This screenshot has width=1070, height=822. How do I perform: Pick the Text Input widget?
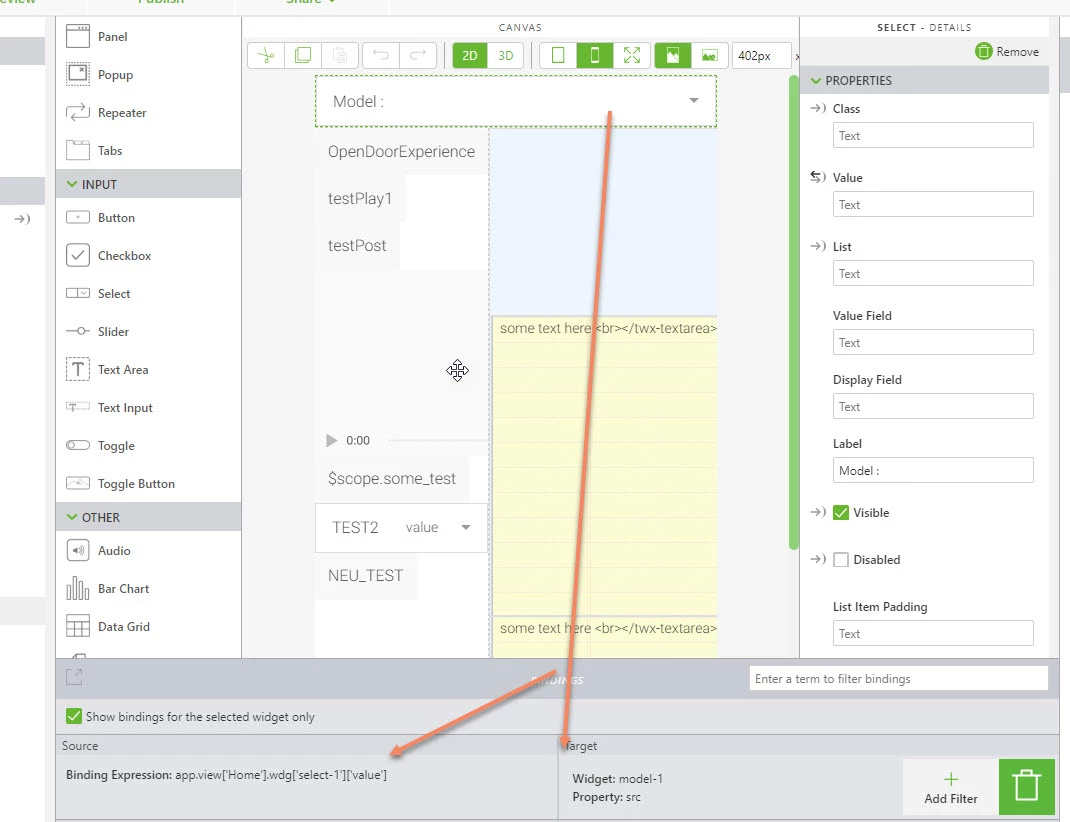tap(109, 407)
